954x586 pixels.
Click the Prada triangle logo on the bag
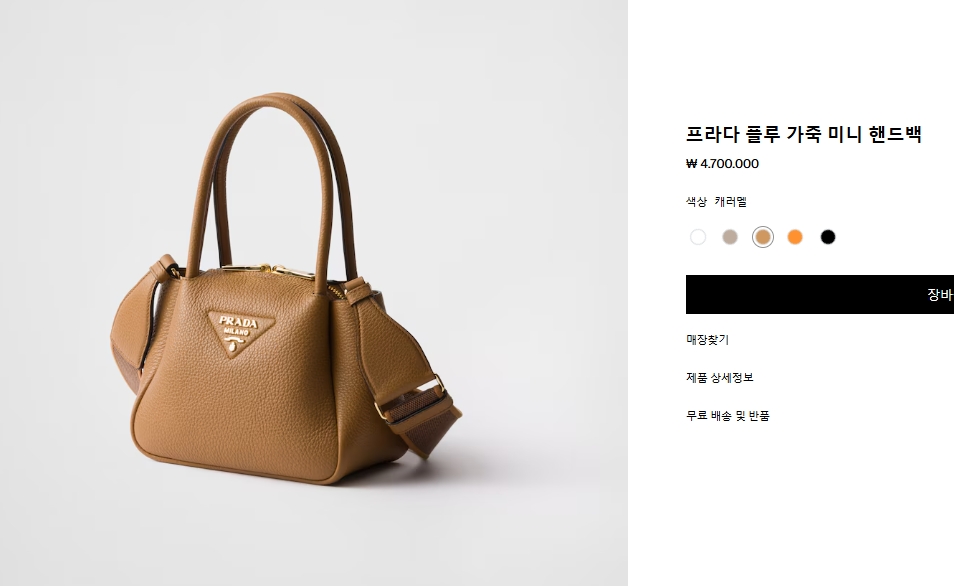[241, 332]
